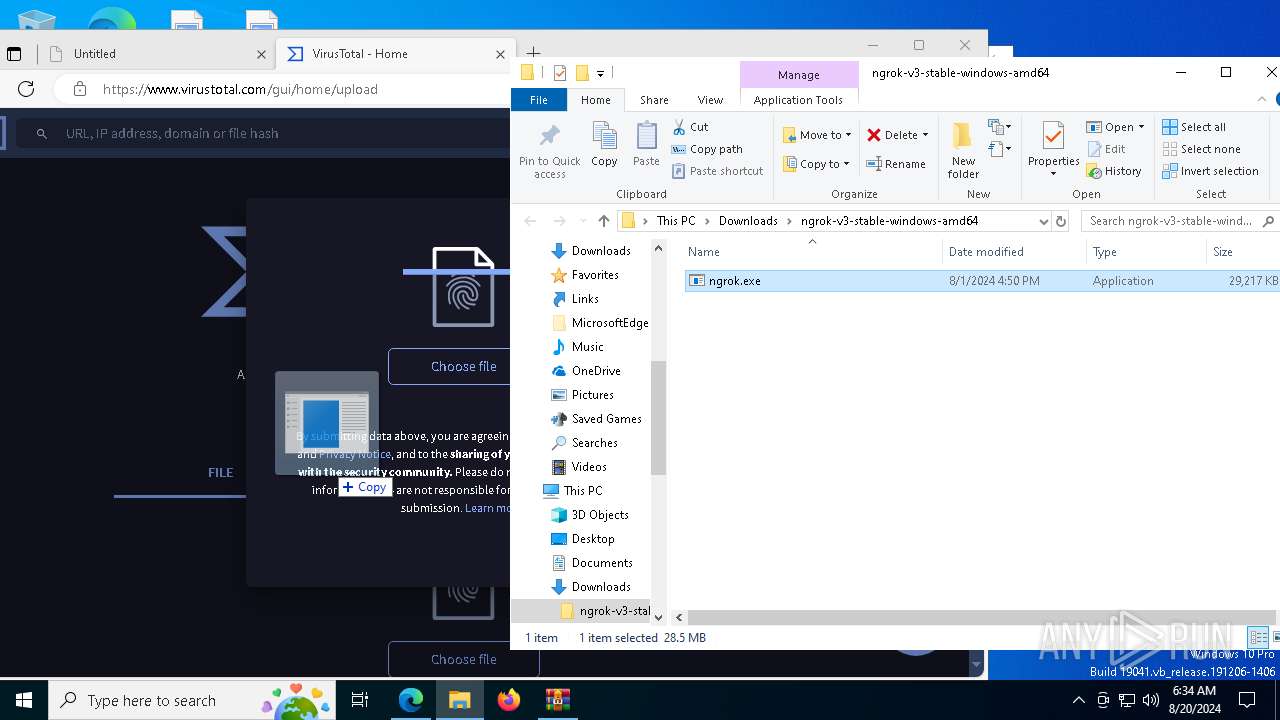Image resolution: width=1280 pixels, height=720 pixels.
Task: Open the Move to dropdown
Action: [817, 135]
